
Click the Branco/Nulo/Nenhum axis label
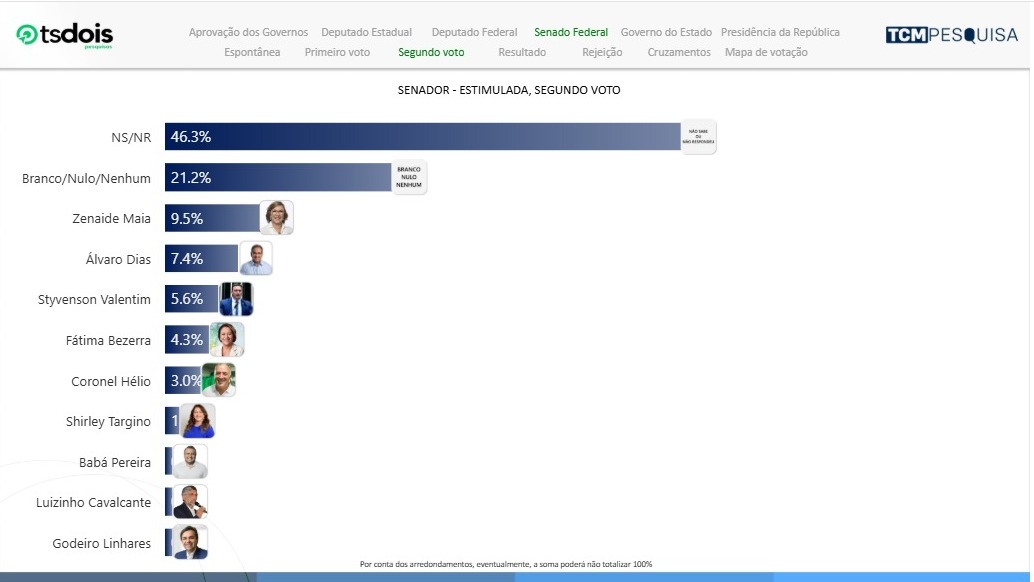click(x=86, y=179)
